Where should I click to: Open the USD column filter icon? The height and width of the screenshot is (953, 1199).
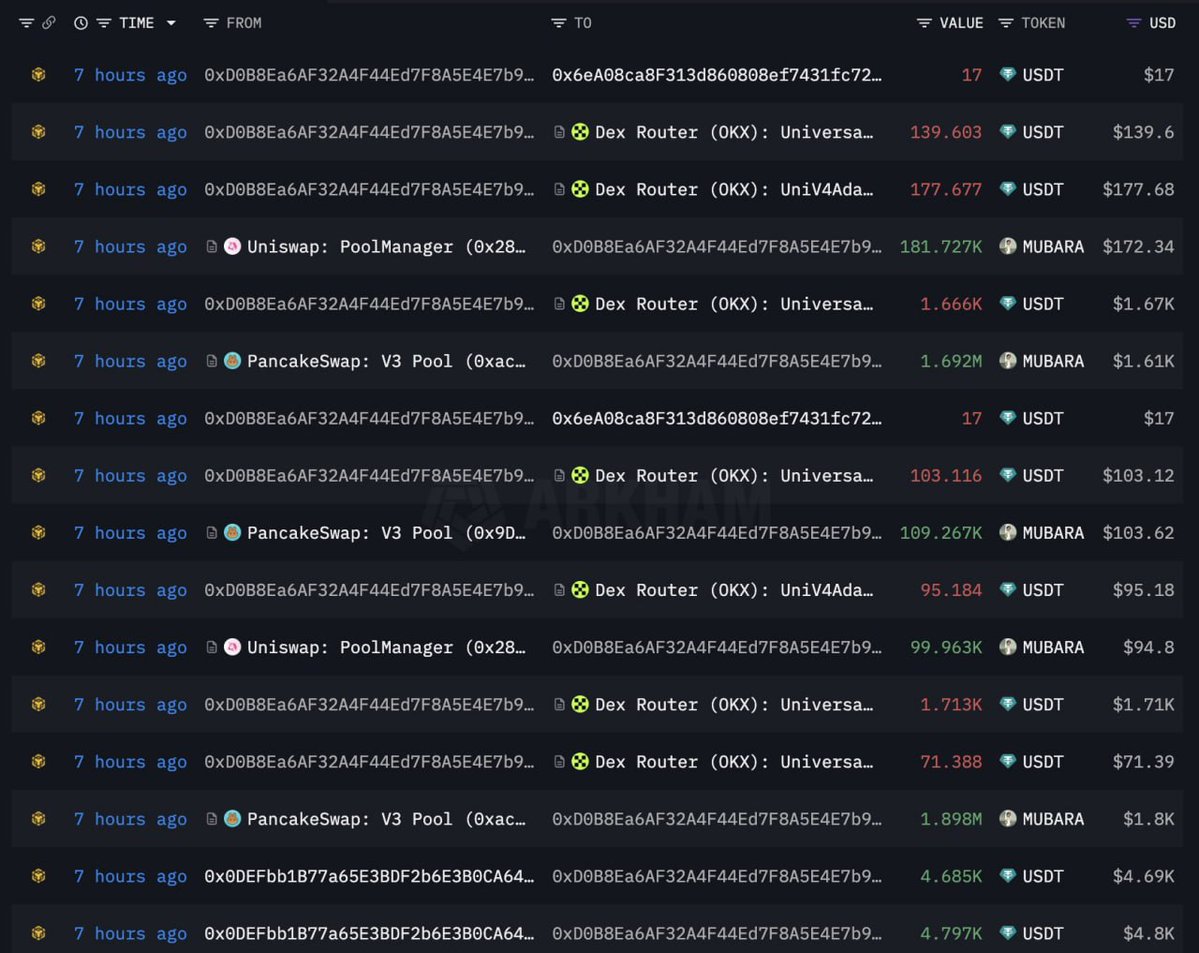pyautogui.click(x=1133, y=23)
